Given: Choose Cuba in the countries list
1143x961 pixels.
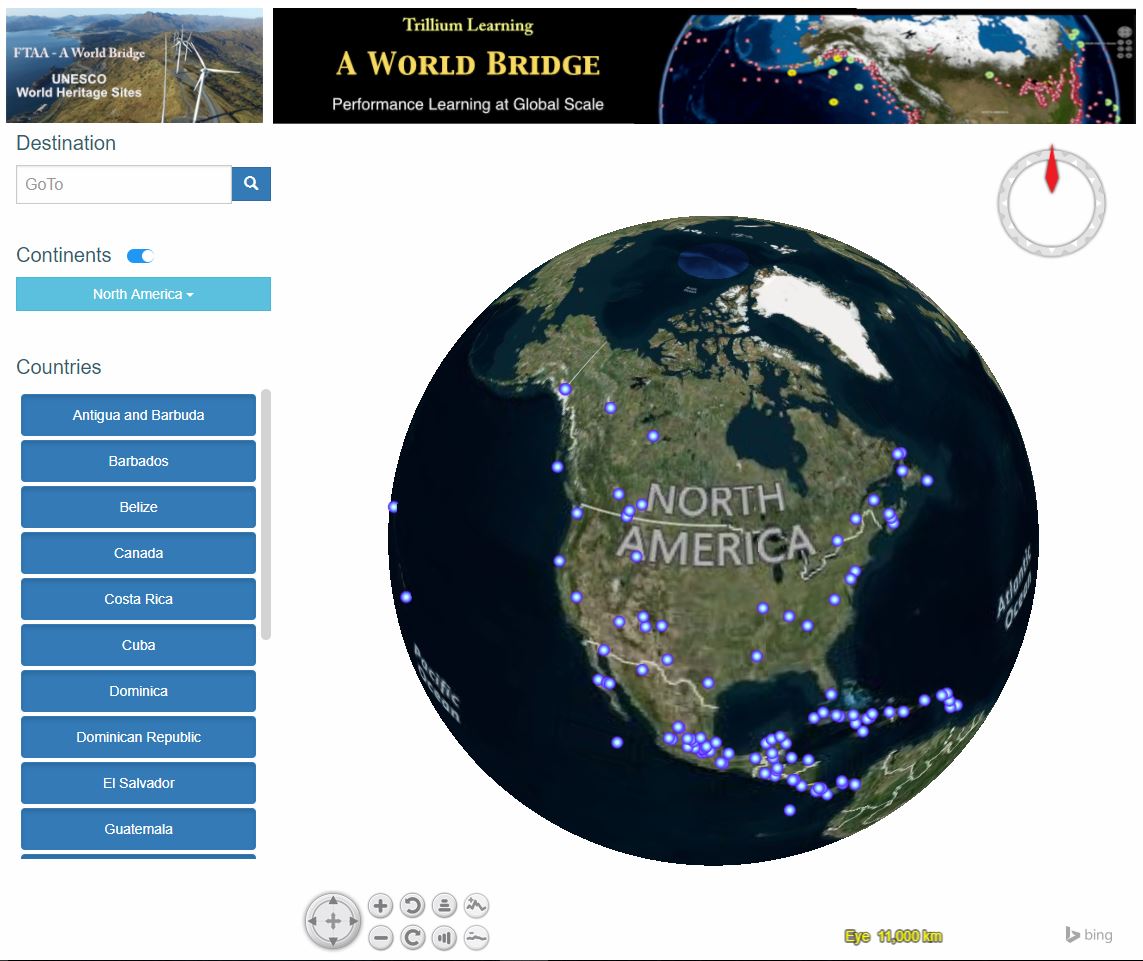Looking at the screenshot, I should tap(138, 645).
